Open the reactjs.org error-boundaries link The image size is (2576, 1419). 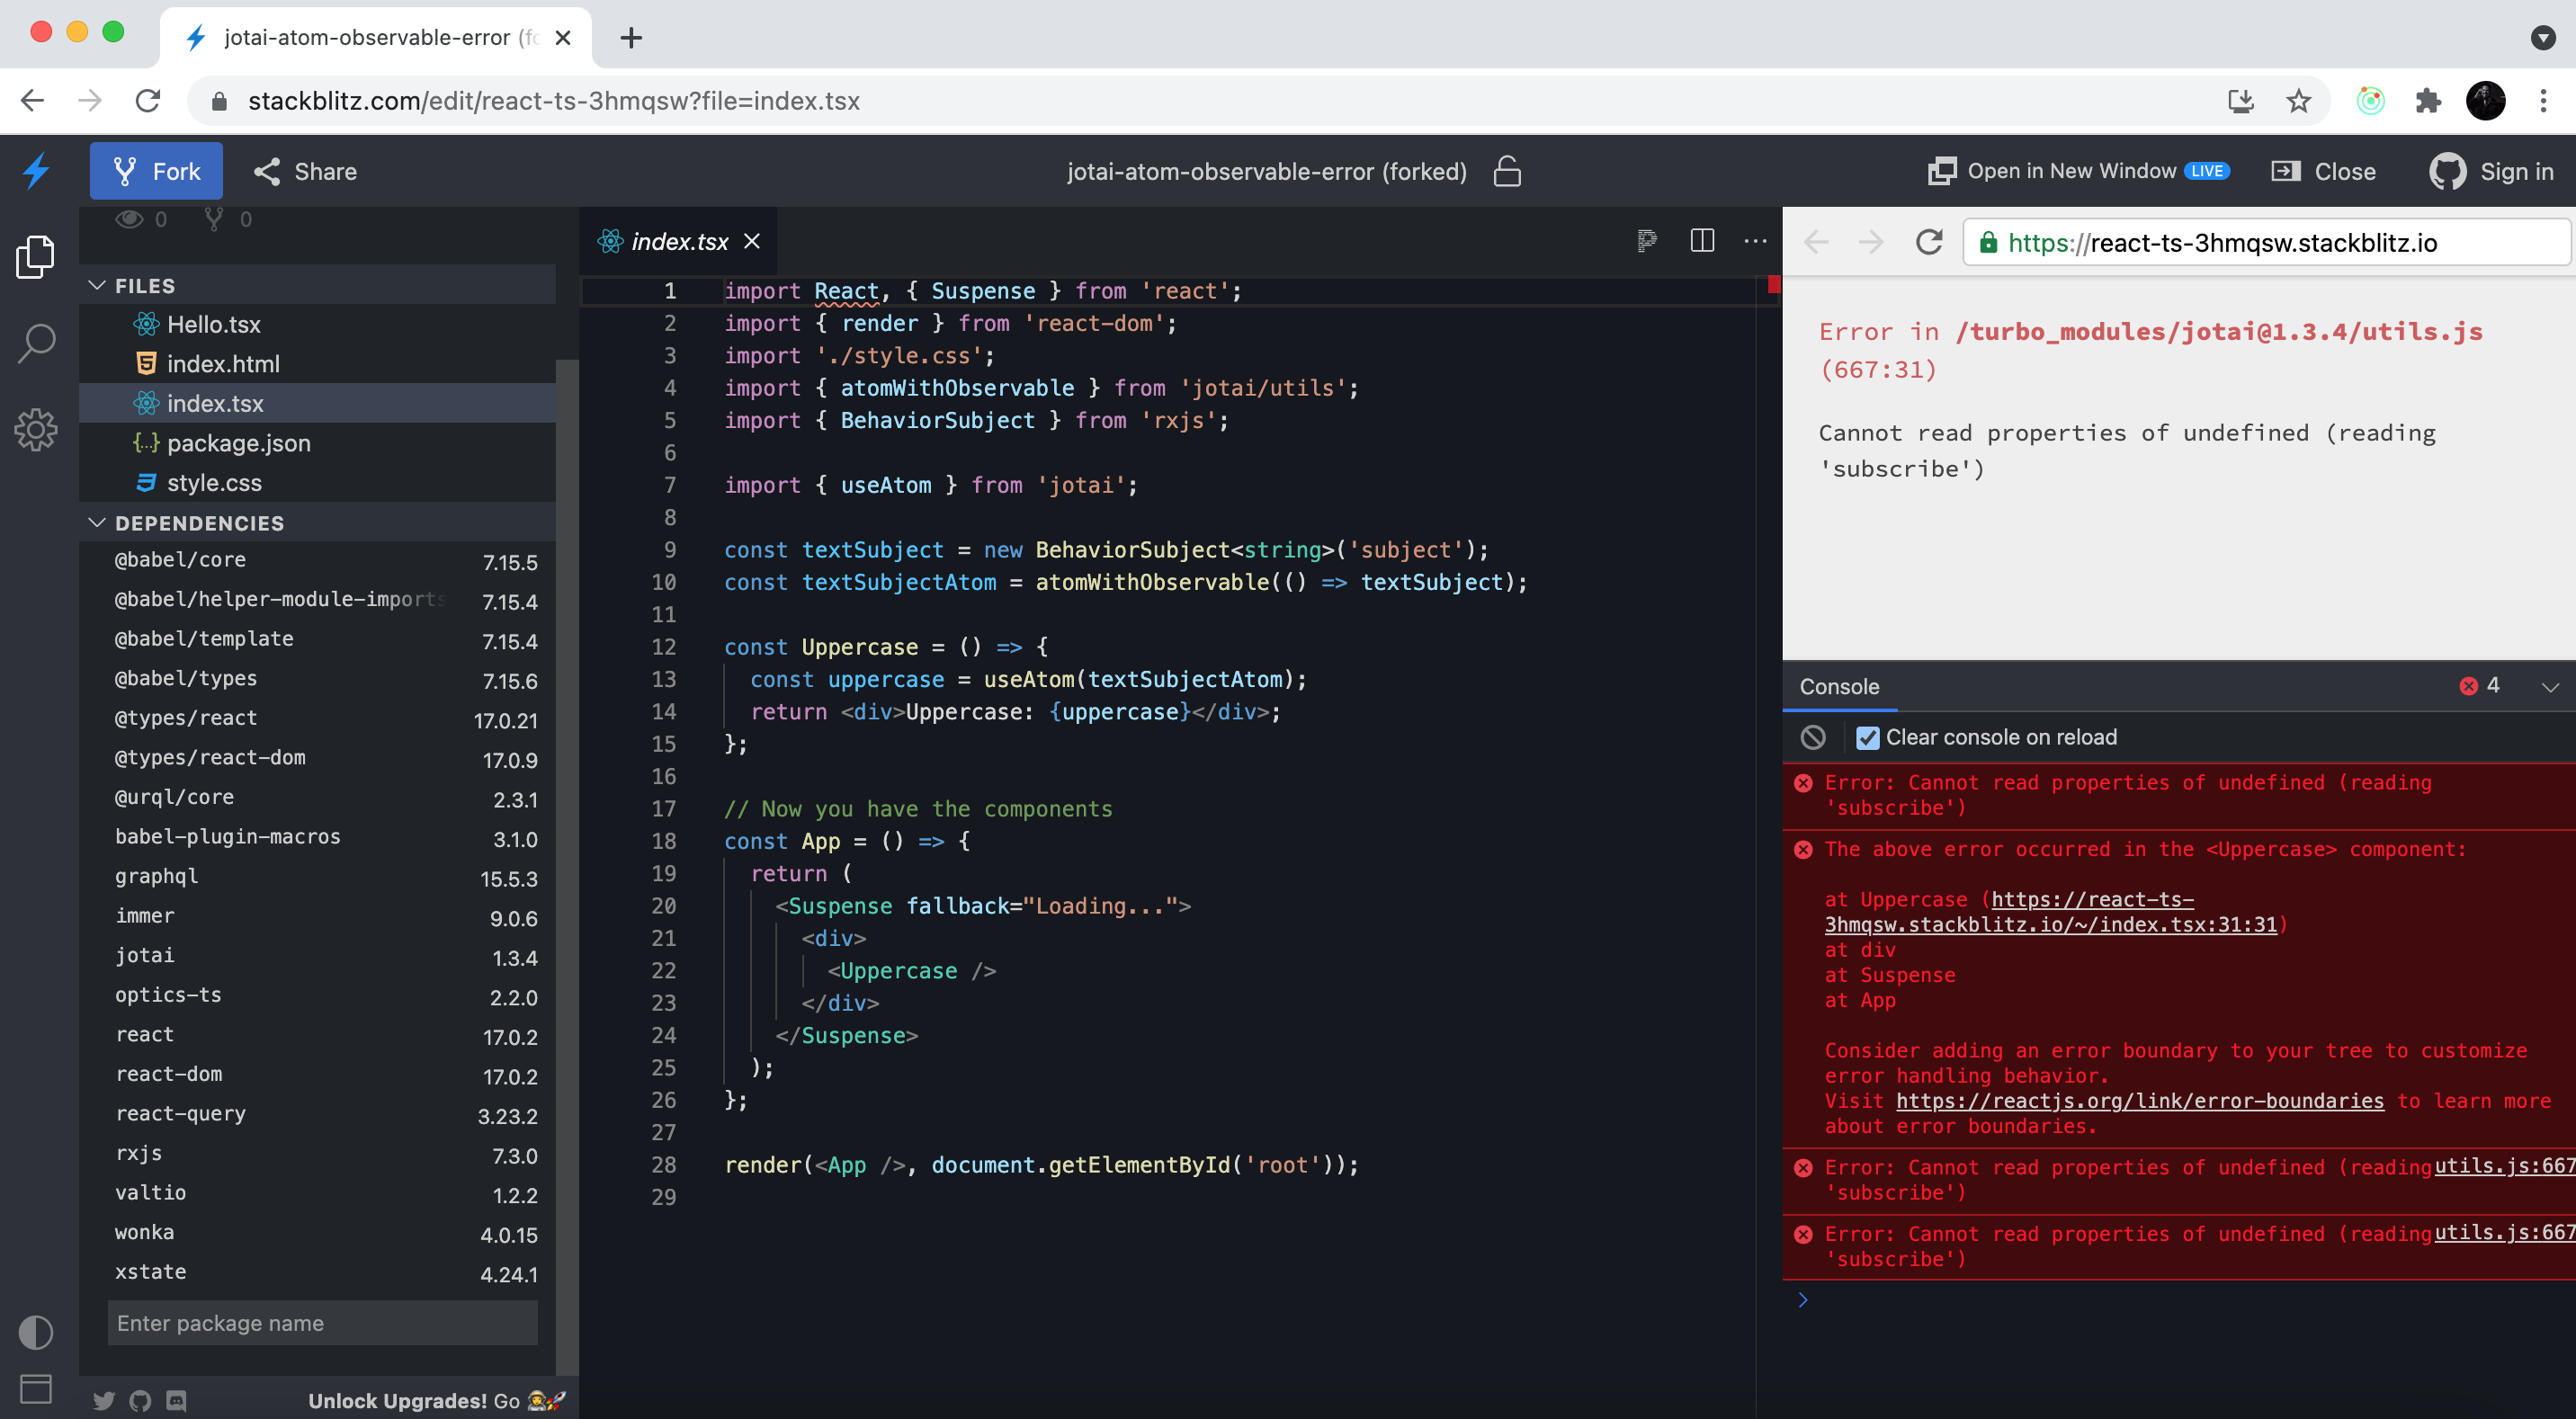point(2139,1101)
